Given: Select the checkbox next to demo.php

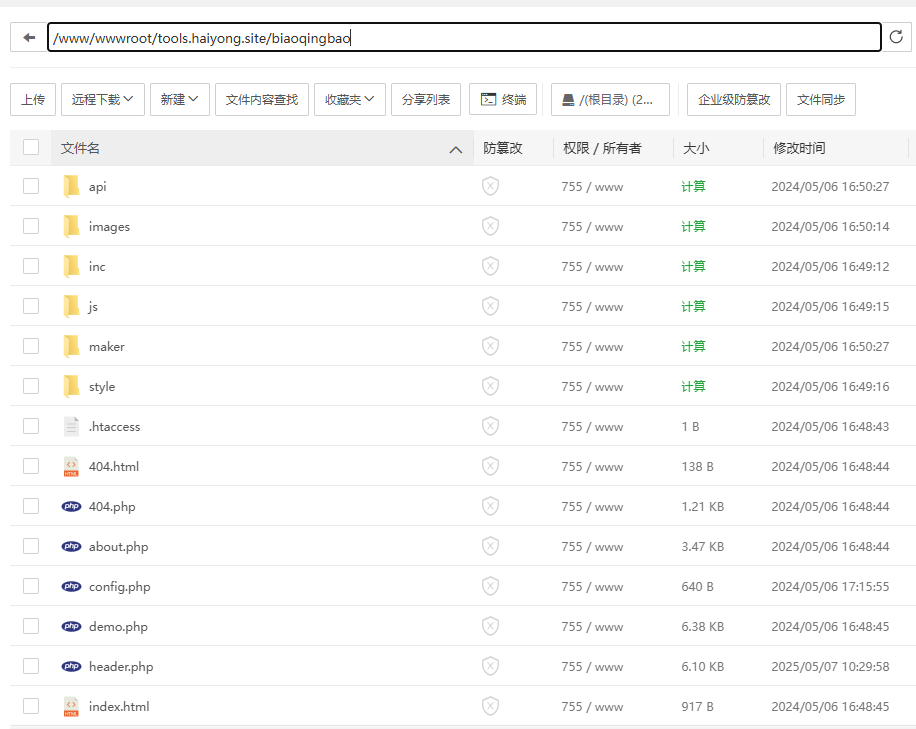Looking at the screenshot, I should coord(31,626).
